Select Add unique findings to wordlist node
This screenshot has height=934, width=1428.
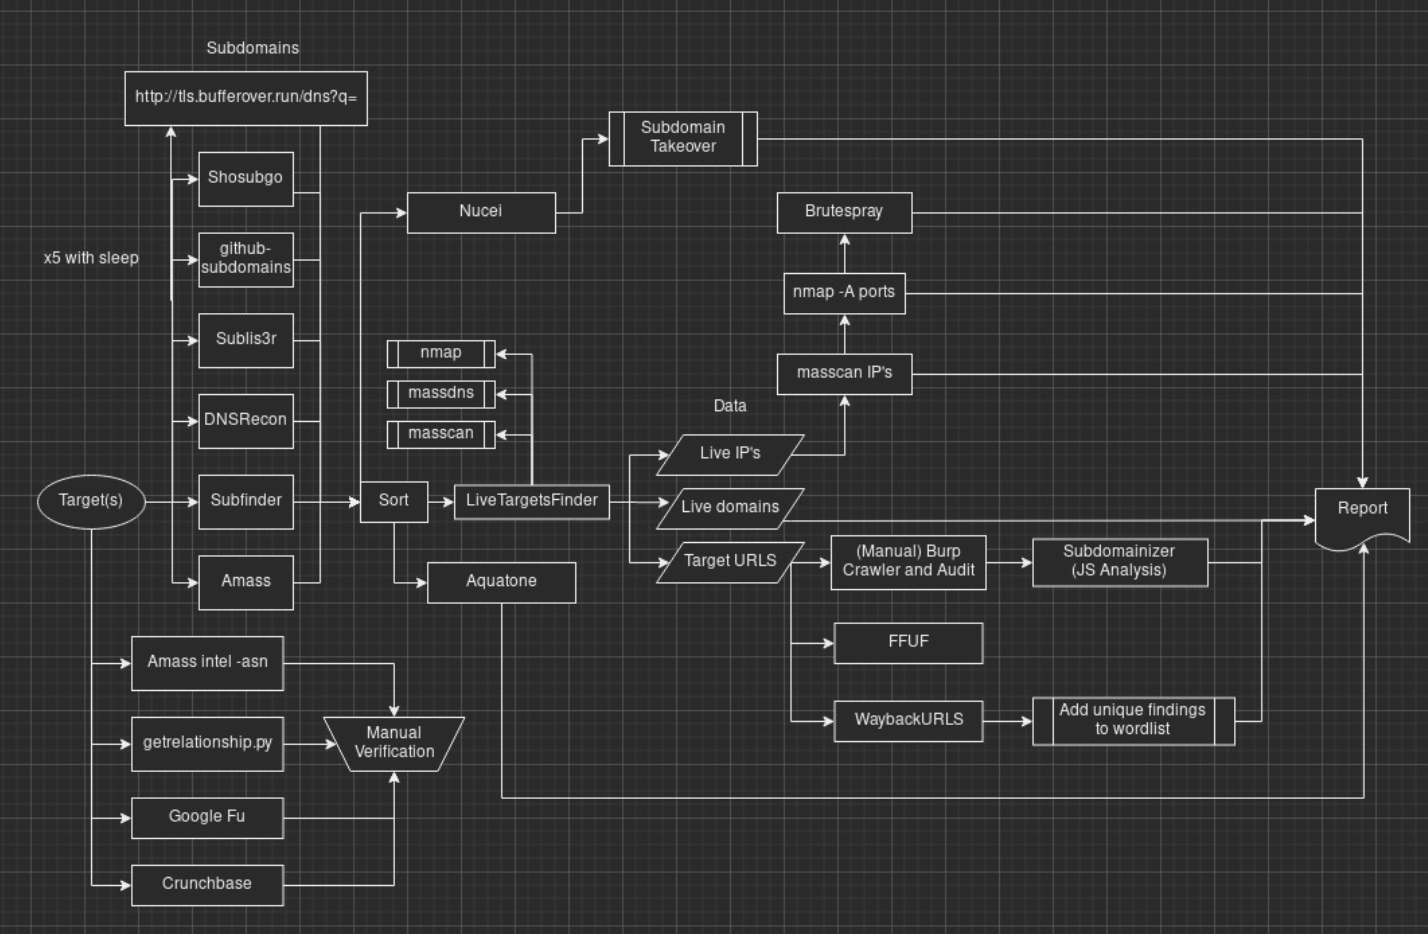coord(1134,721)
